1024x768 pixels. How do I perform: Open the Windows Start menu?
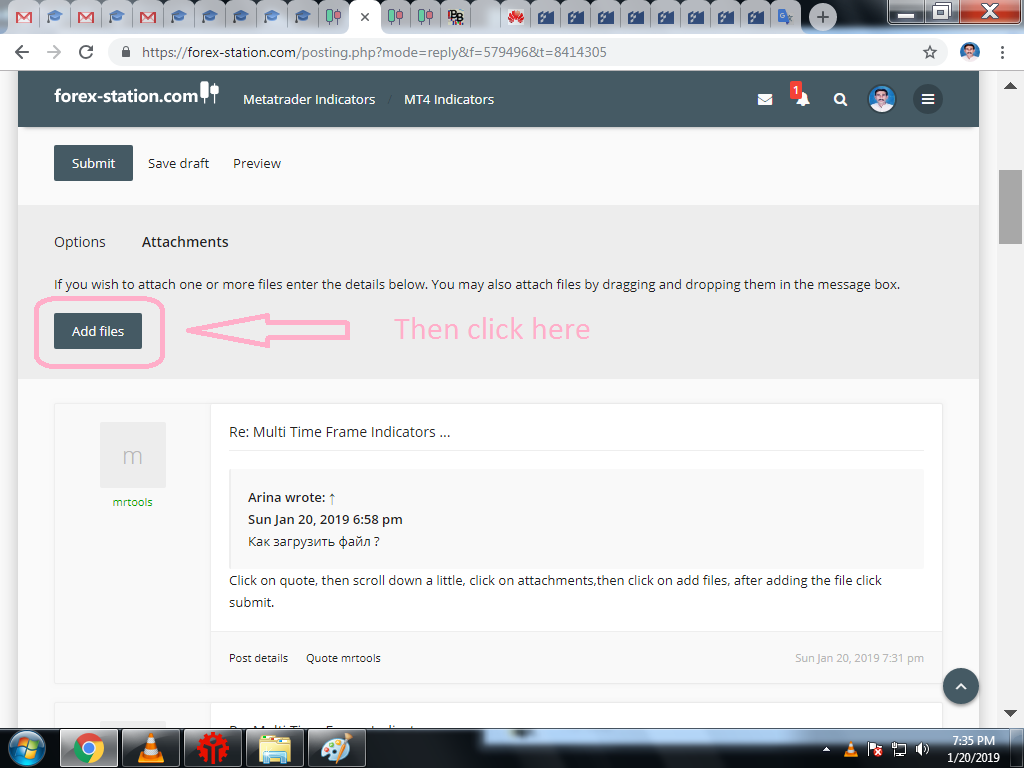pos(27,749)
